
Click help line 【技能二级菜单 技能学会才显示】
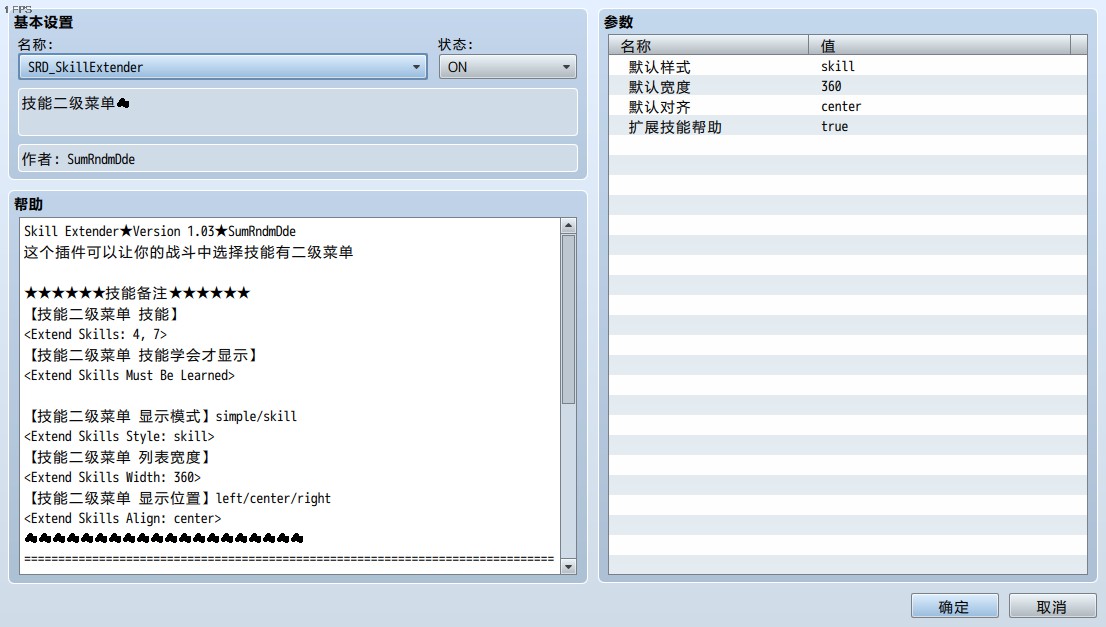(x=141, y=355)
